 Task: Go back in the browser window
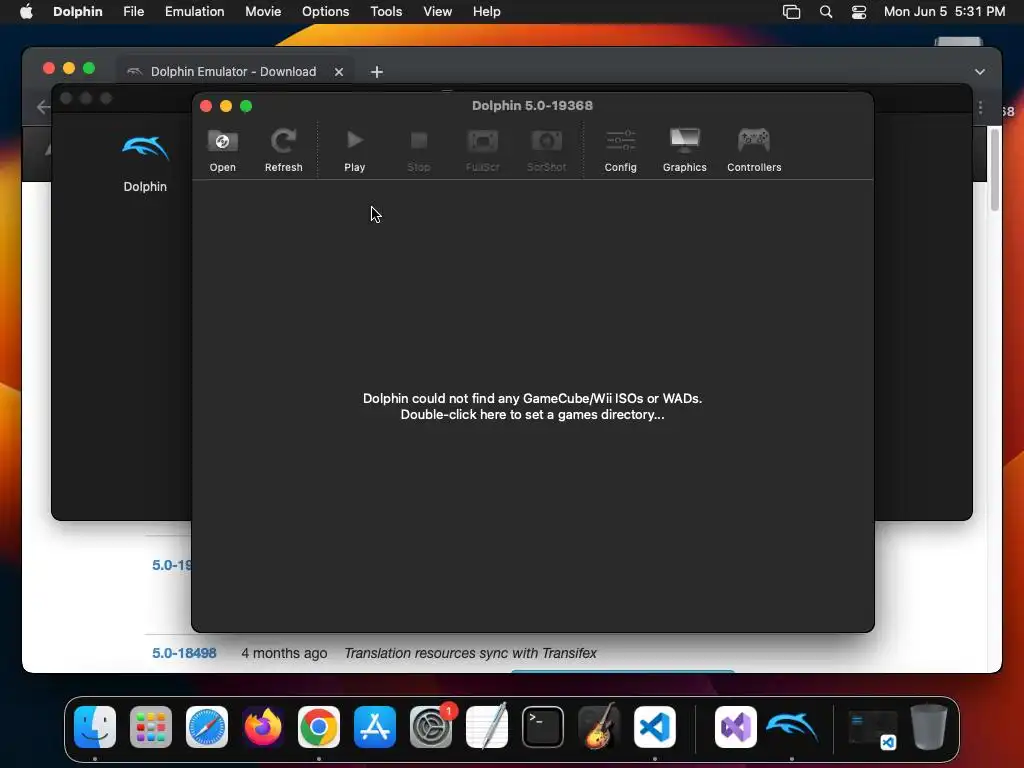[x=43, y=107]
